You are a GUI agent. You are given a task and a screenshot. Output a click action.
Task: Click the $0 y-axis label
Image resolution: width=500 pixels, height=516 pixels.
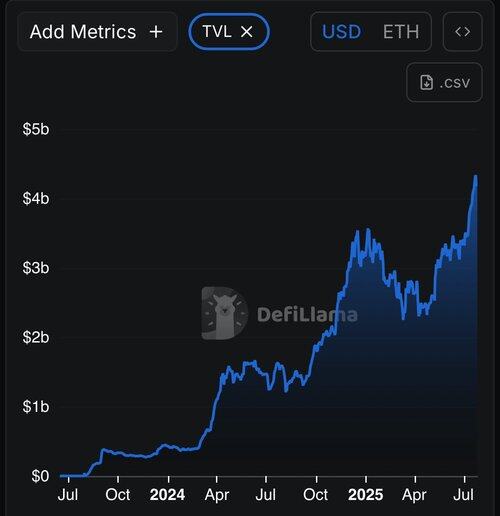pos(40,476)
